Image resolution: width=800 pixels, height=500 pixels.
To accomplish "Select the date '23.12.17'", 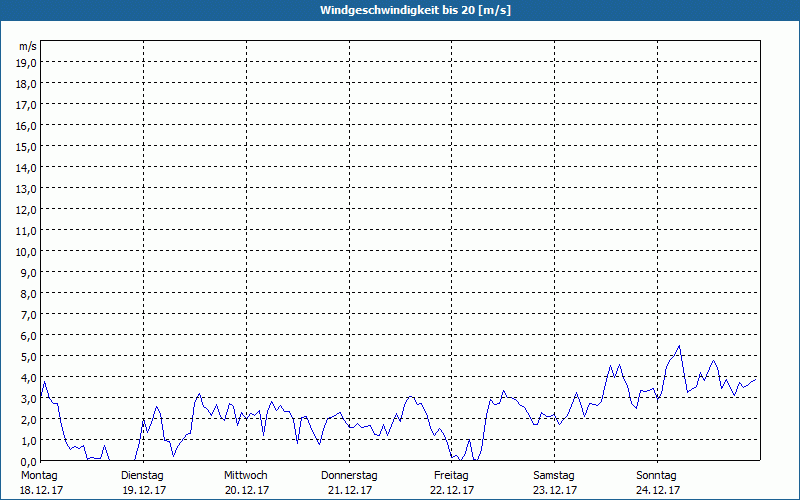I will (x=555, y=490).
